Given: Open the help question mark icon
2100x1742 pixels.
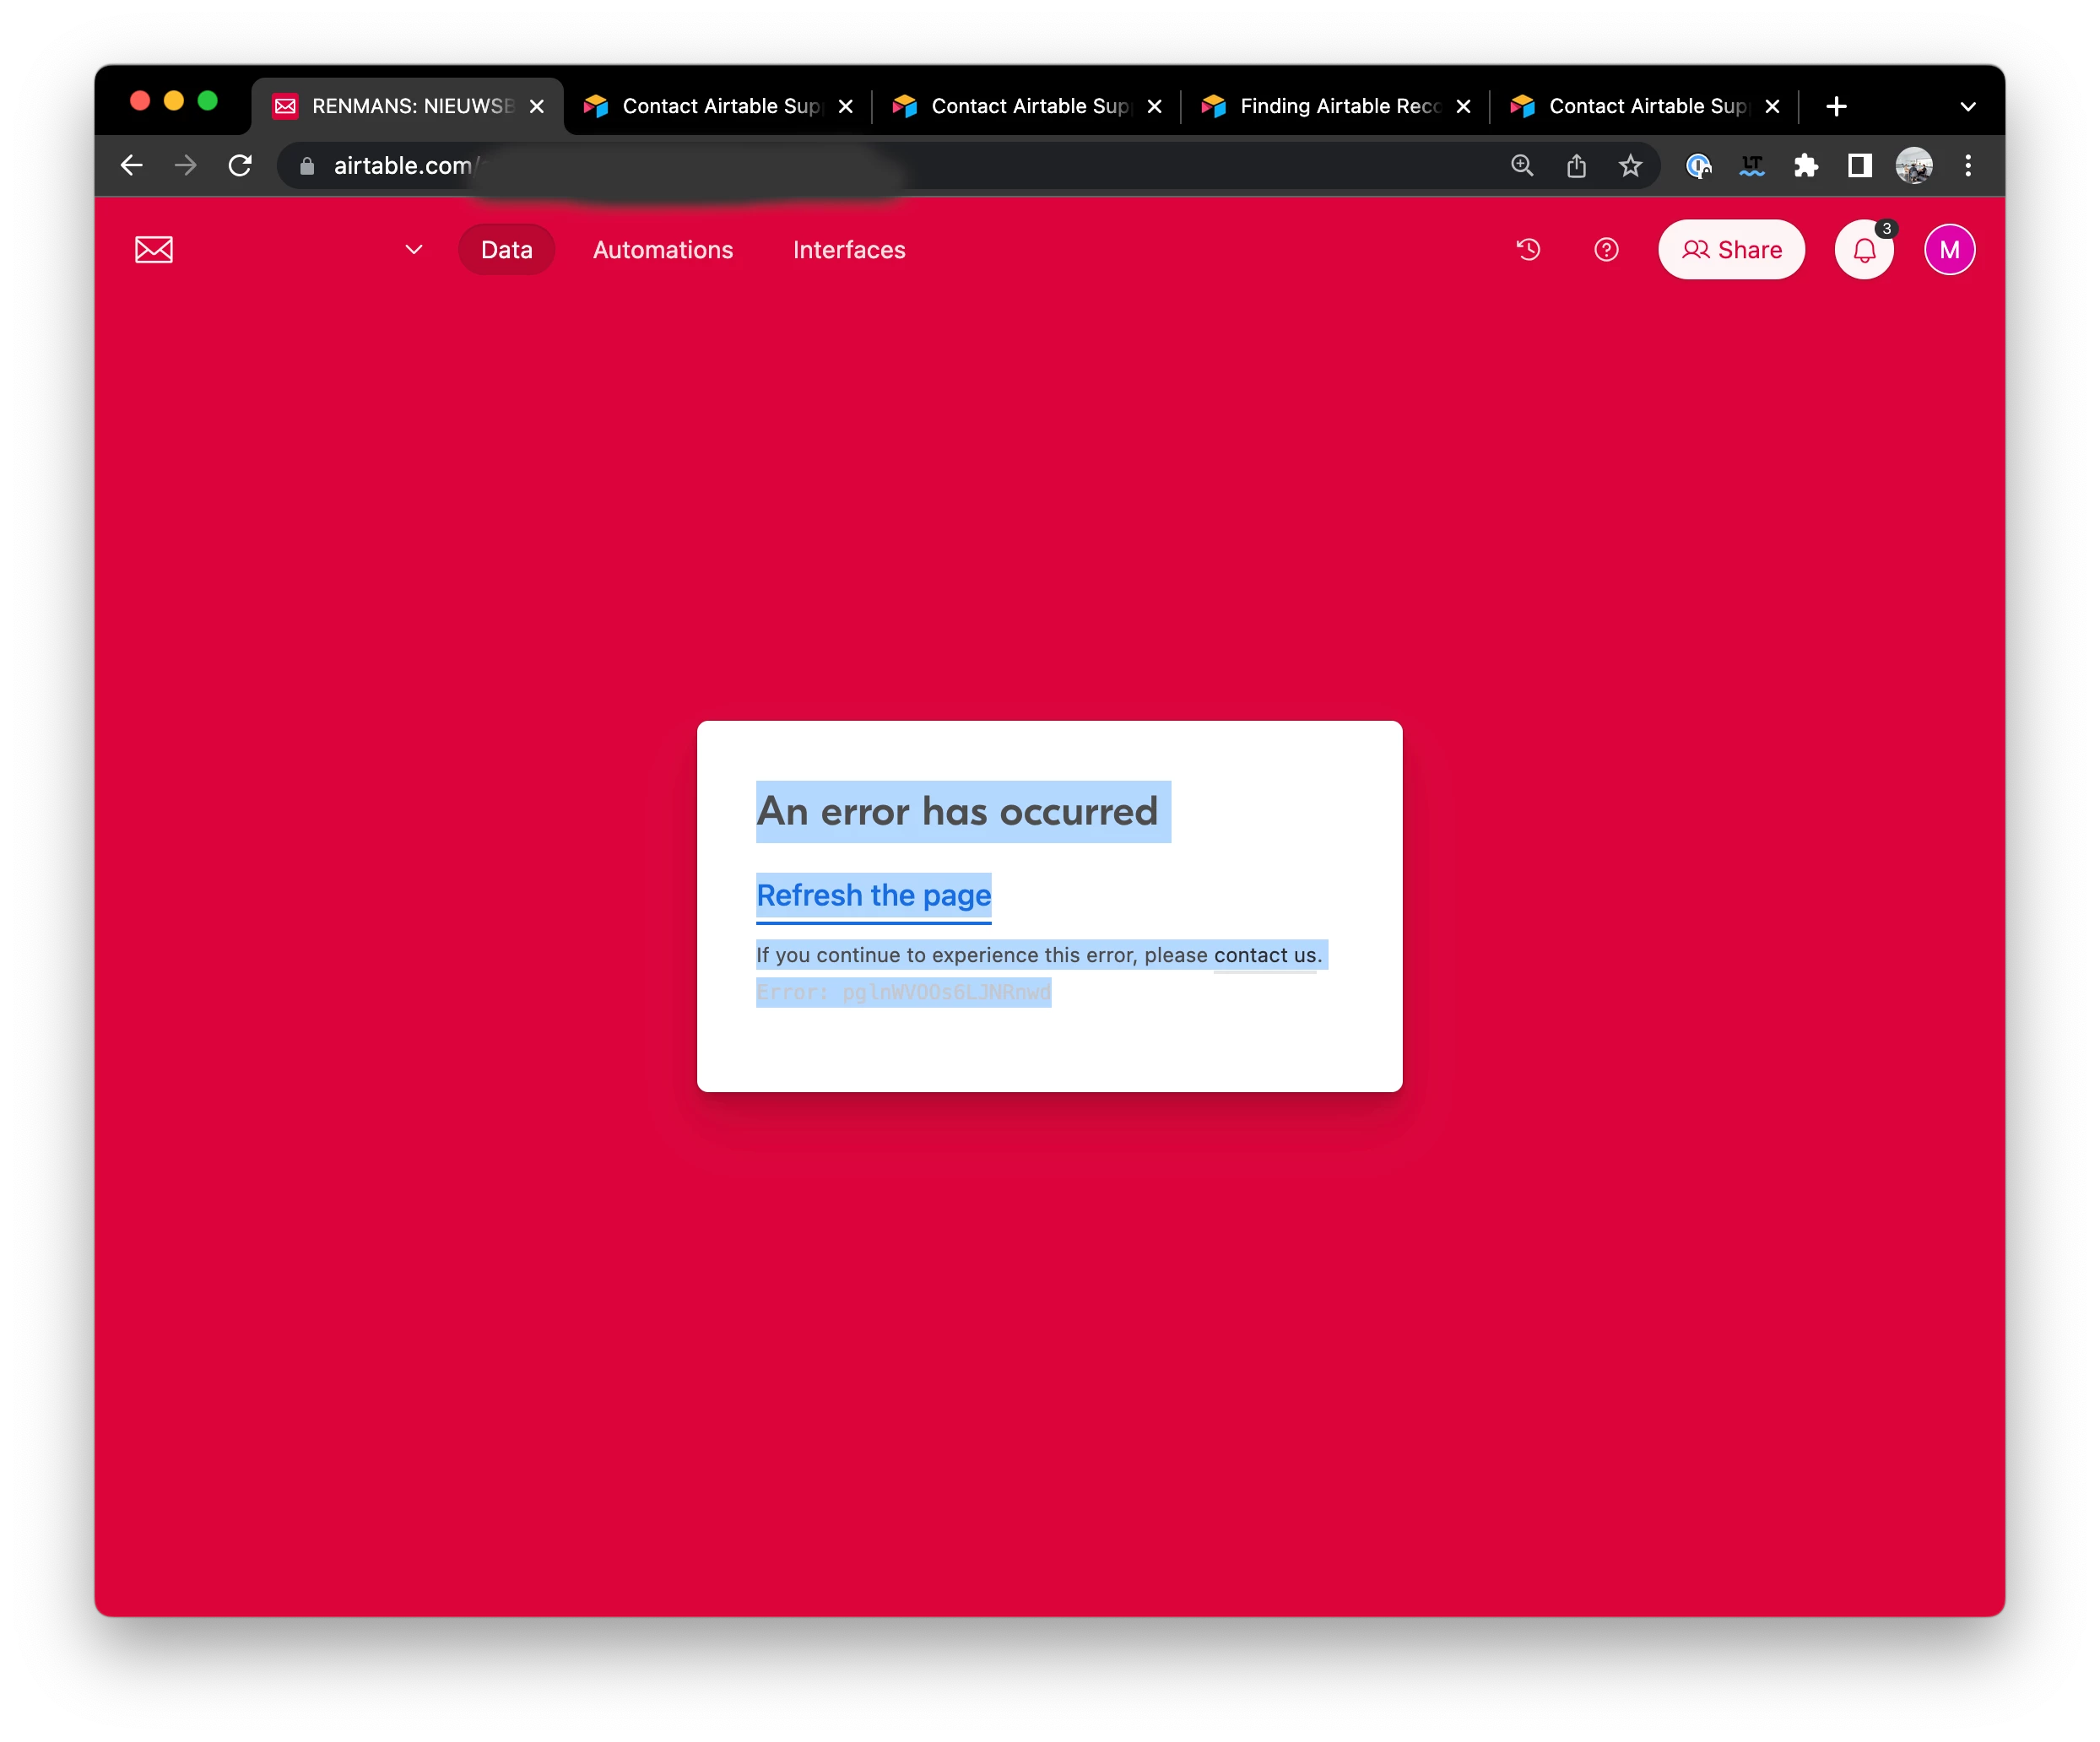Looking at the screenshot, I should click(1606, 250).
